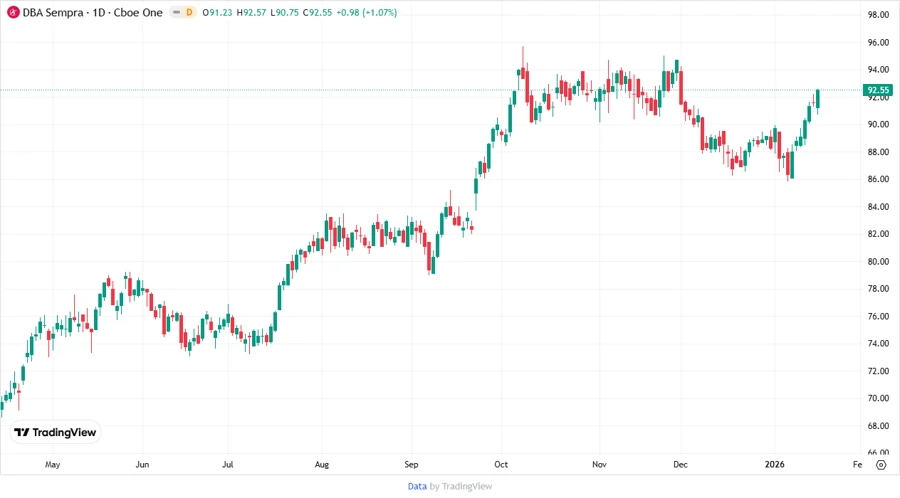Click the delayed data 'D' badge
Screen dimensions: 900x498
pyautogui.click(x=189, y=12)
